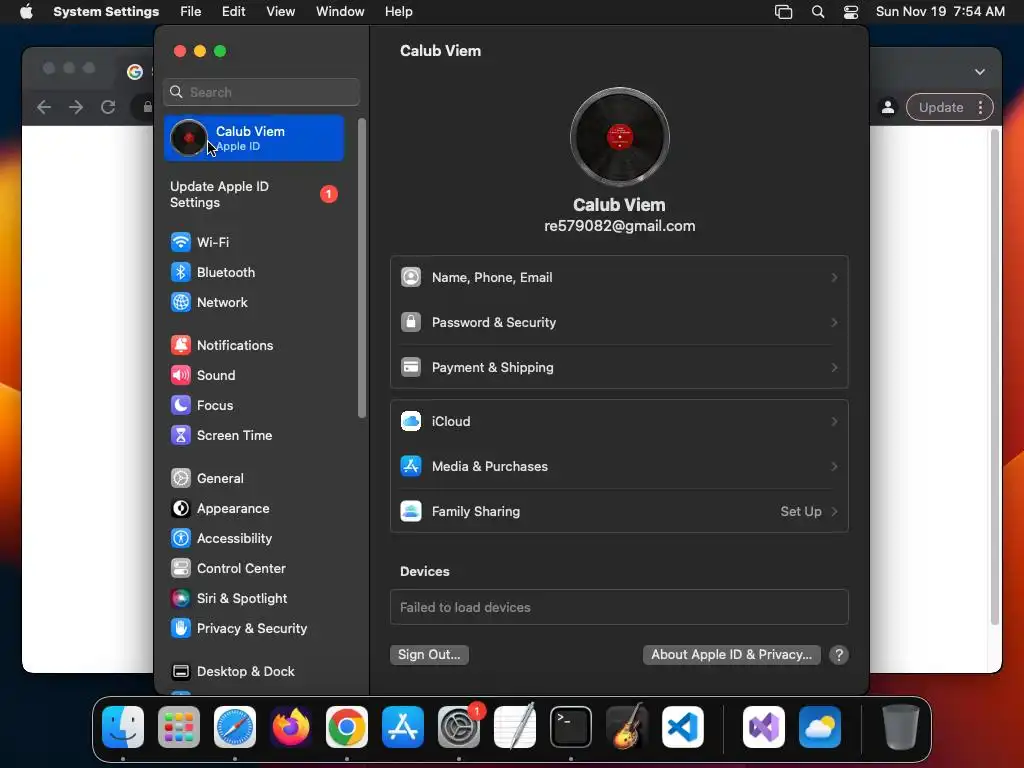Viewport: 1024px width, 768px height.
Task: Launch Safari from the Dock
Action: [x=235, y=727]
